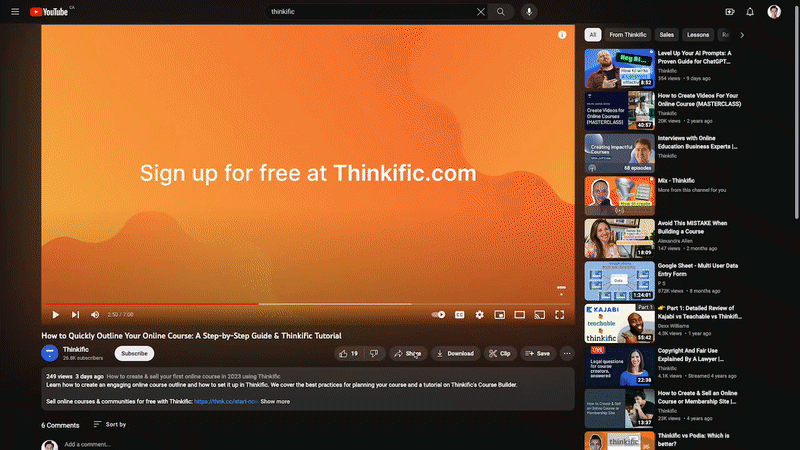
Task: Start voice search with microphone
Action: click(529, 12)
